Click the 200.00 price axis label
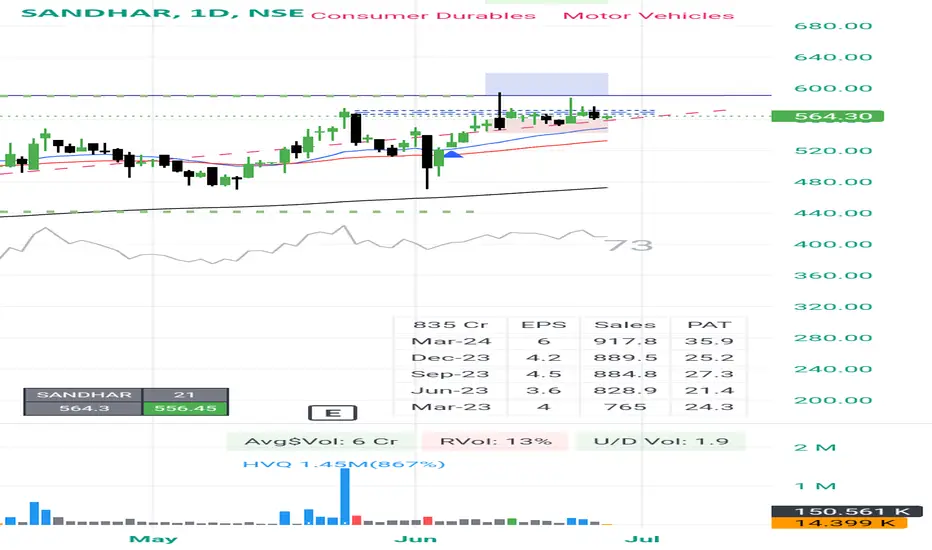The image size is (932, 550). pyautogui.click(x=833, y=400)
